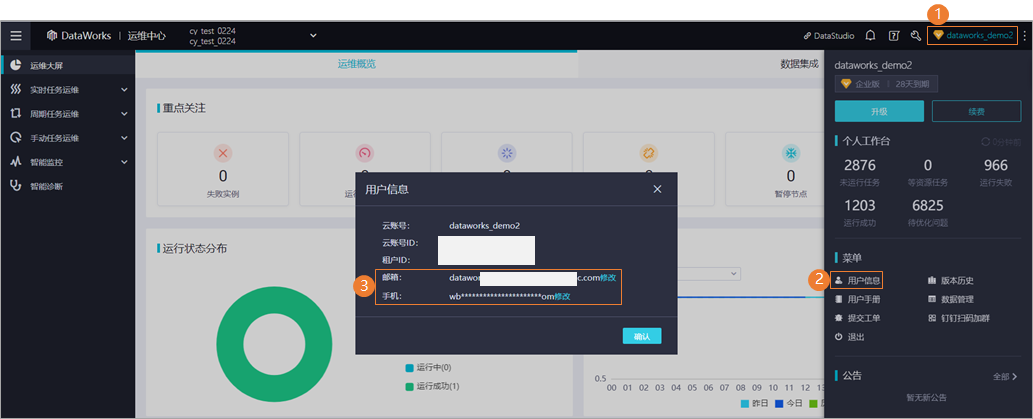
Task: Click the 升级 button
Action: point(879,111)
